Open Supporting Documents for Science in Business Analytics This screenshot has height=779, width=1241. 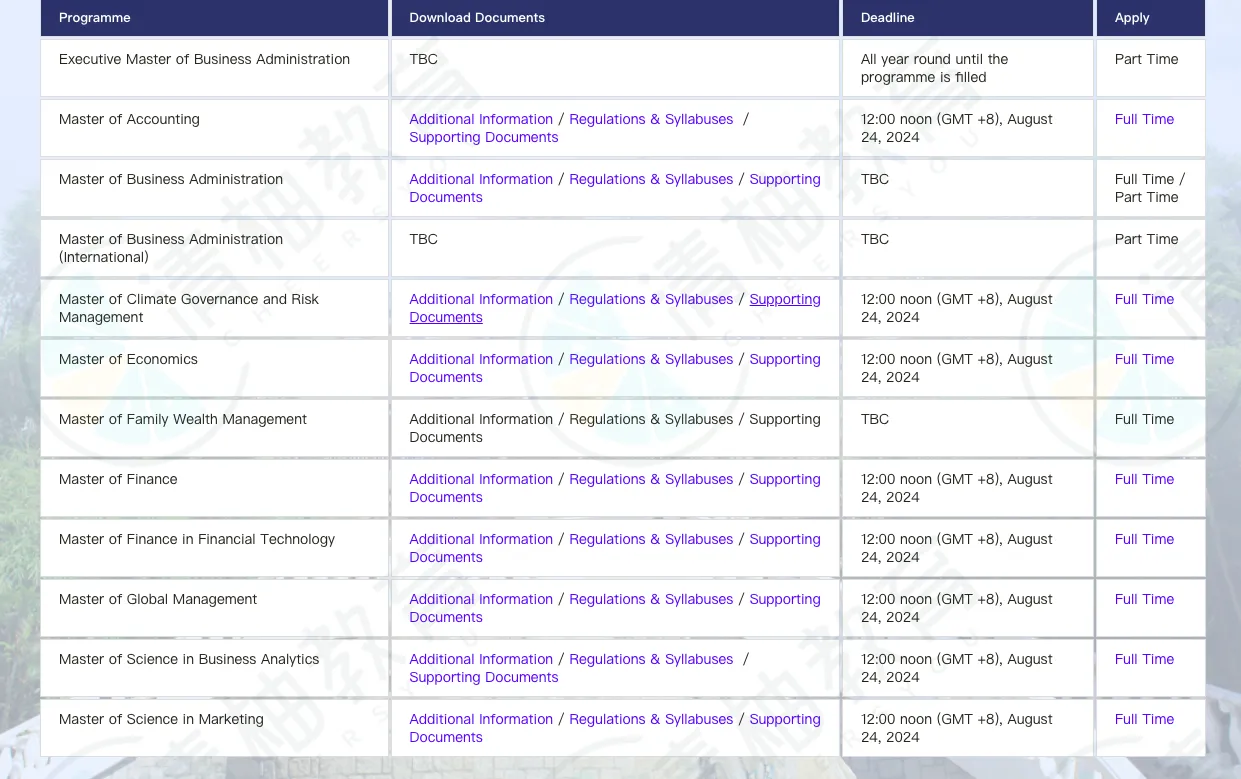(x=483, y=677)
